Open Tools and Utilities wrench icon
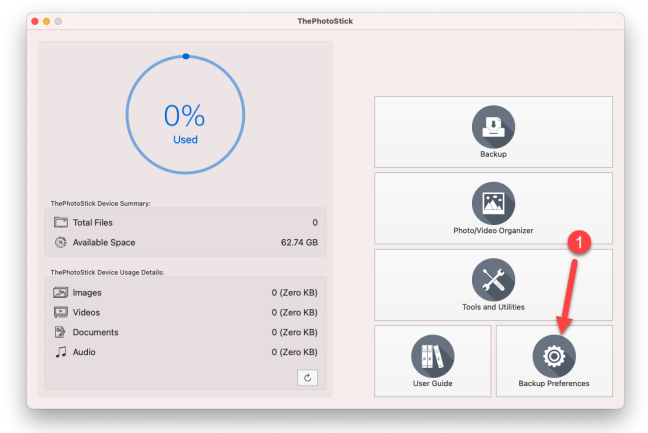The width and height of the screenshot is (648, 433). tap(493, 280)
